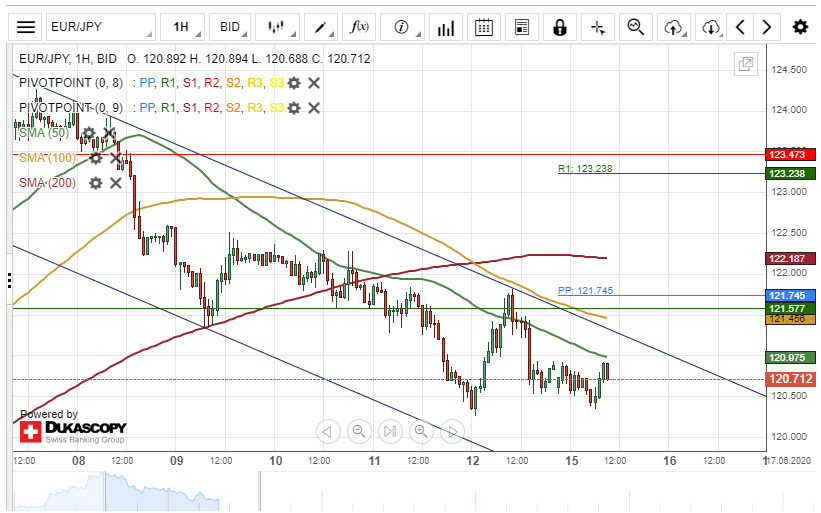Click the calendar icon in toolbar

point(483,27)
